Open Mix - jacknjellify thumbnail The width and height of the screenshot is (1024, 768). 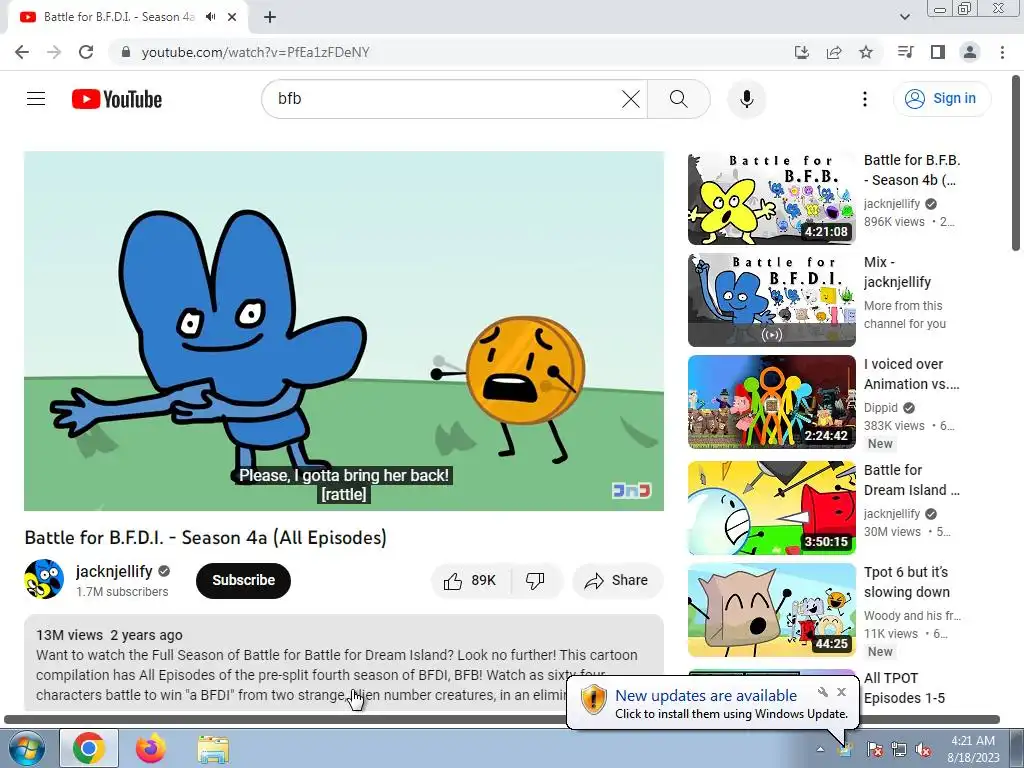pos(771,300)
